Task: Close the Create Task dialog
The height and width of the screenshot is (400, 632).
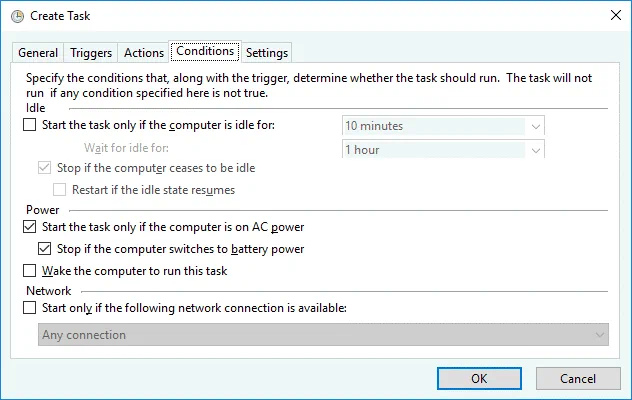Action: coord(615,15)
